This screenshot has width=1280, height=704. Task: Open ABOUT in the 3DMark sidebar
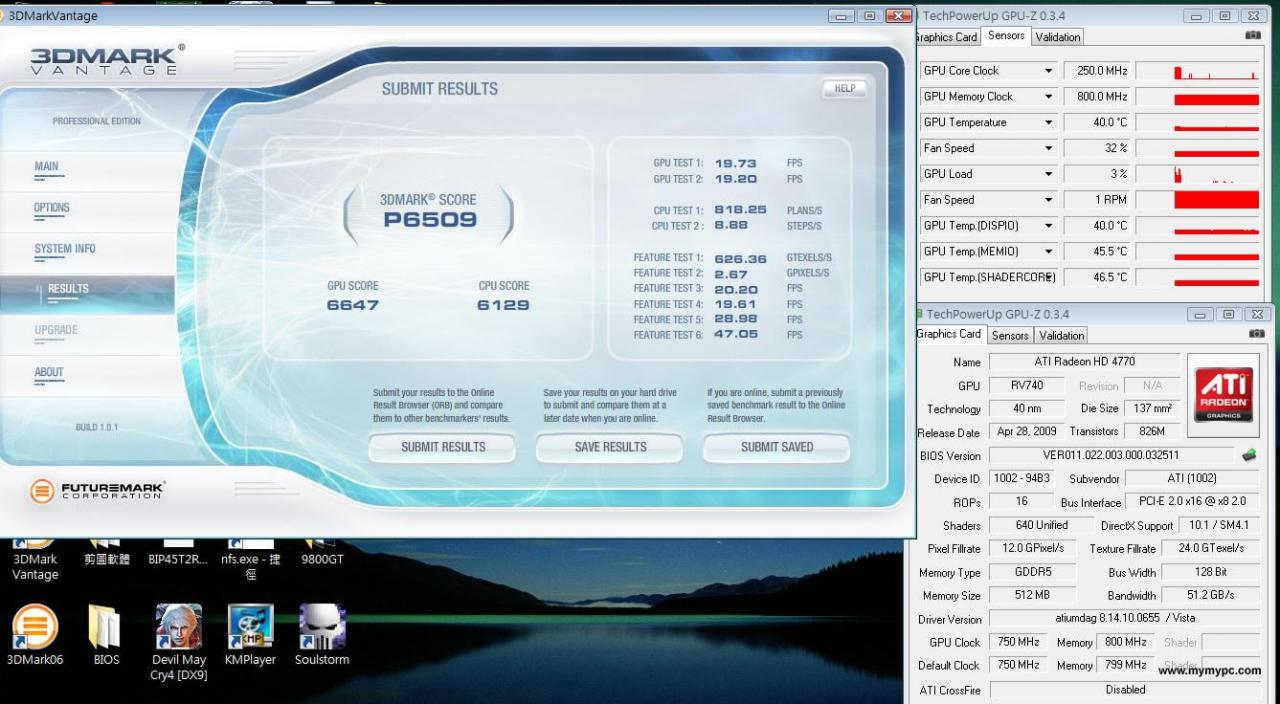pos(49,372)
